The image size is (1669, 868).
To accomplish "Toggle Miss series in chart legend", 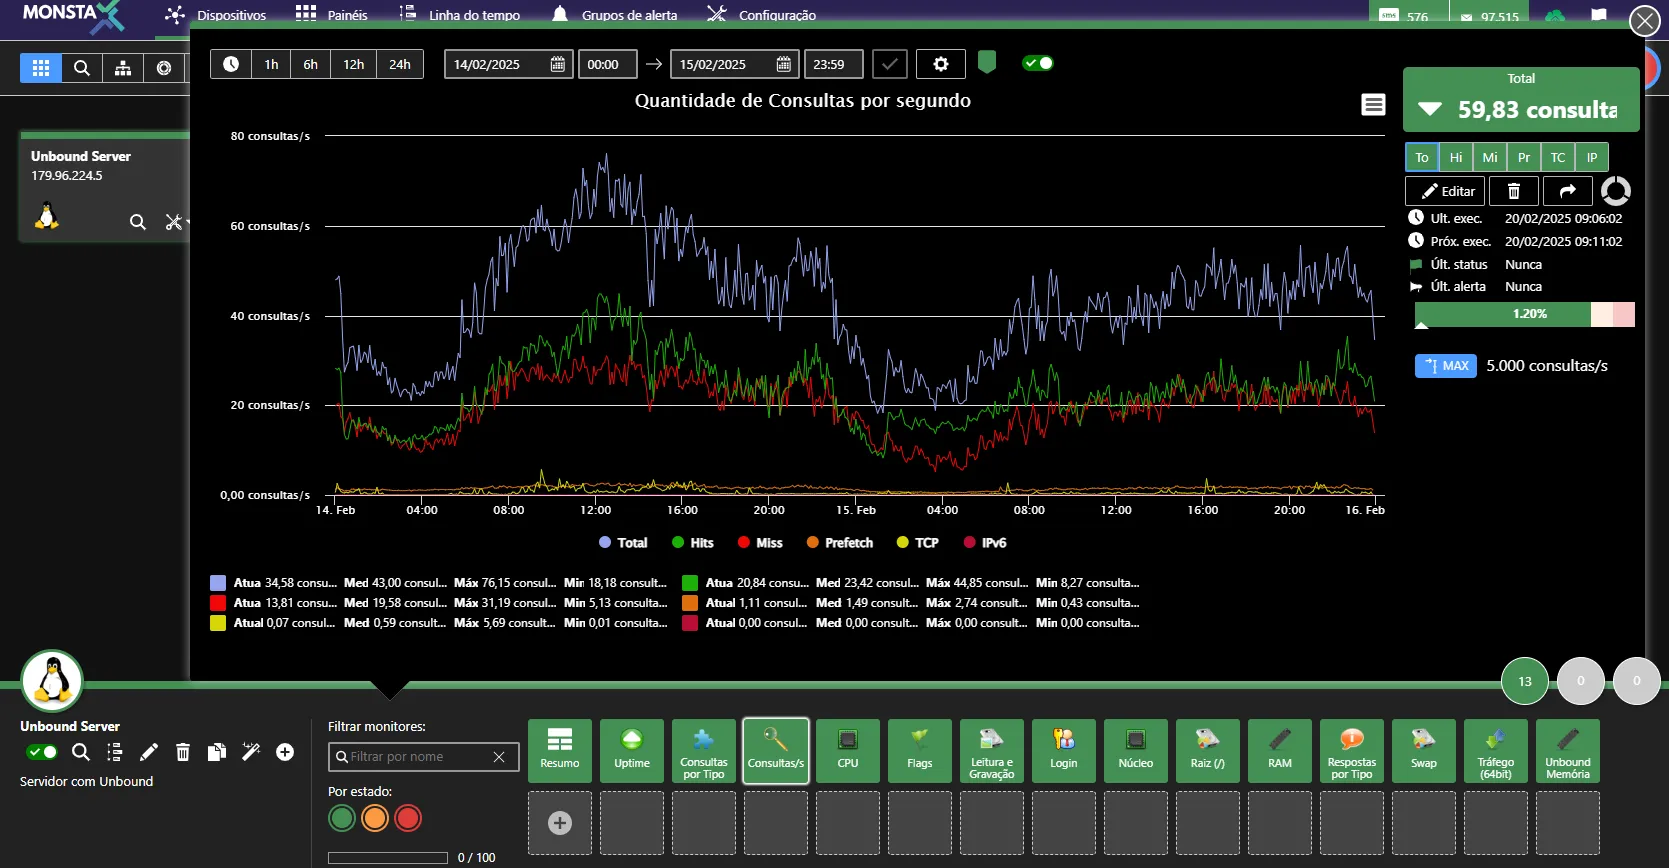I will pos(760,543).
